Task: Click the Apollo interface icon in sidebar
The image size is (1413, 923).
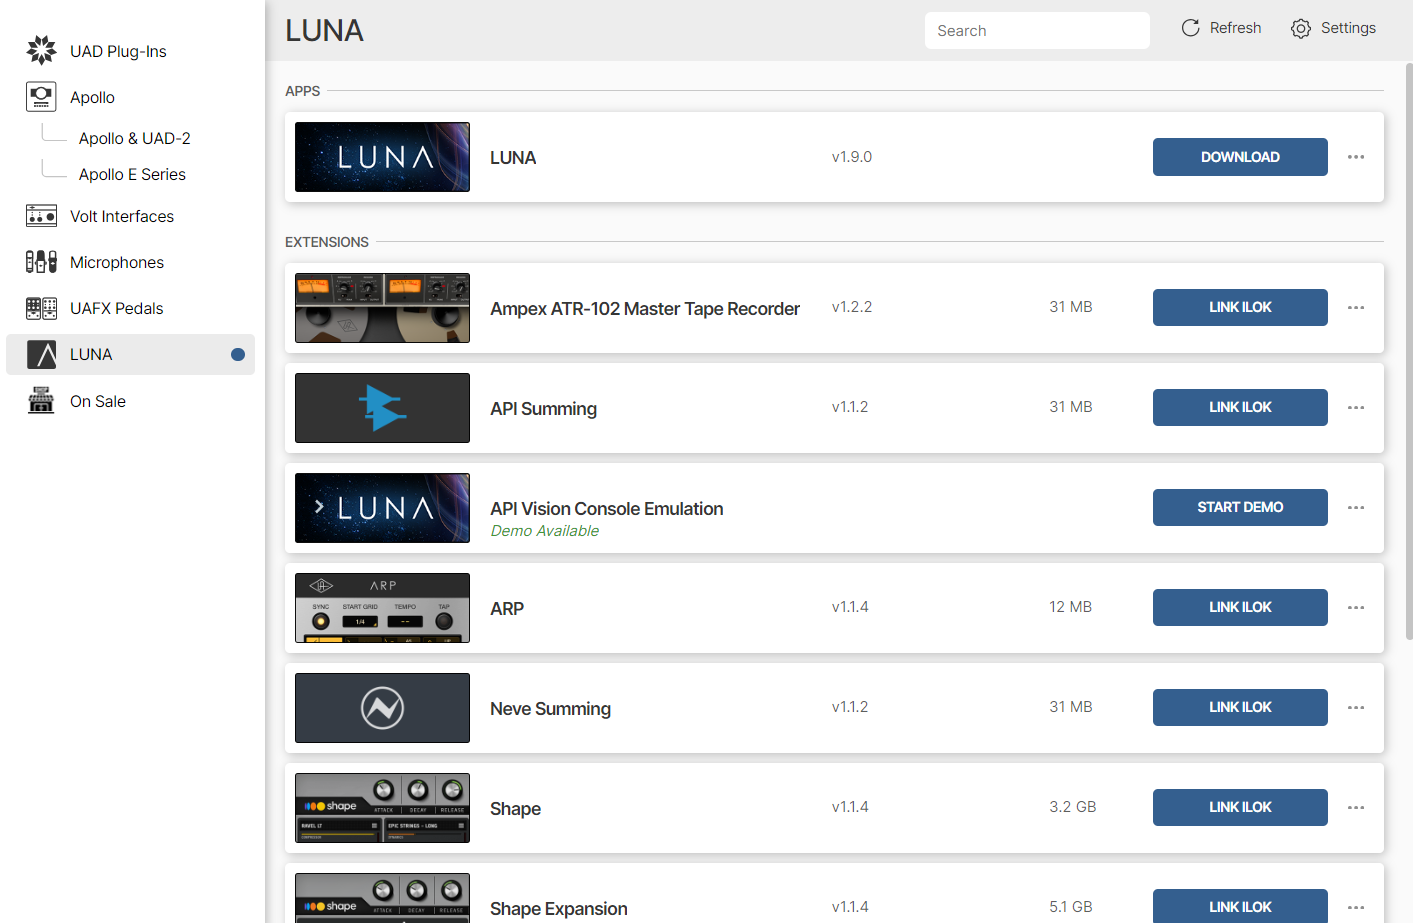Action: coord(41,97)
